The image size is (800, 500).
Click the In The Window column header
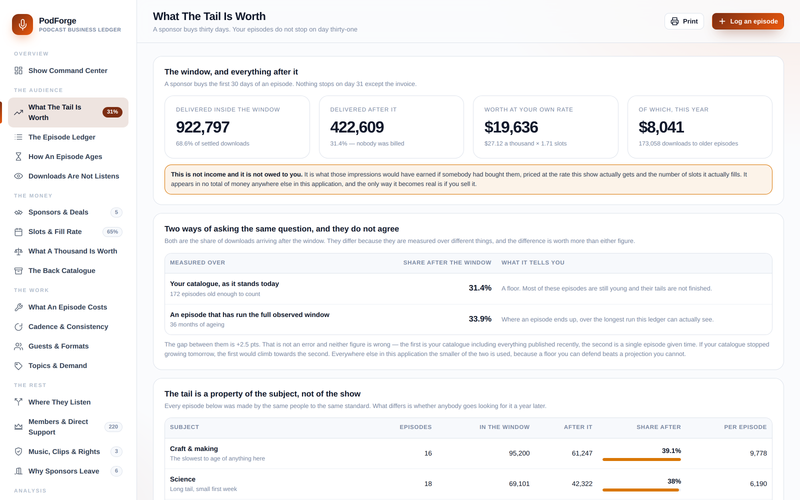[x=504, y=427]
